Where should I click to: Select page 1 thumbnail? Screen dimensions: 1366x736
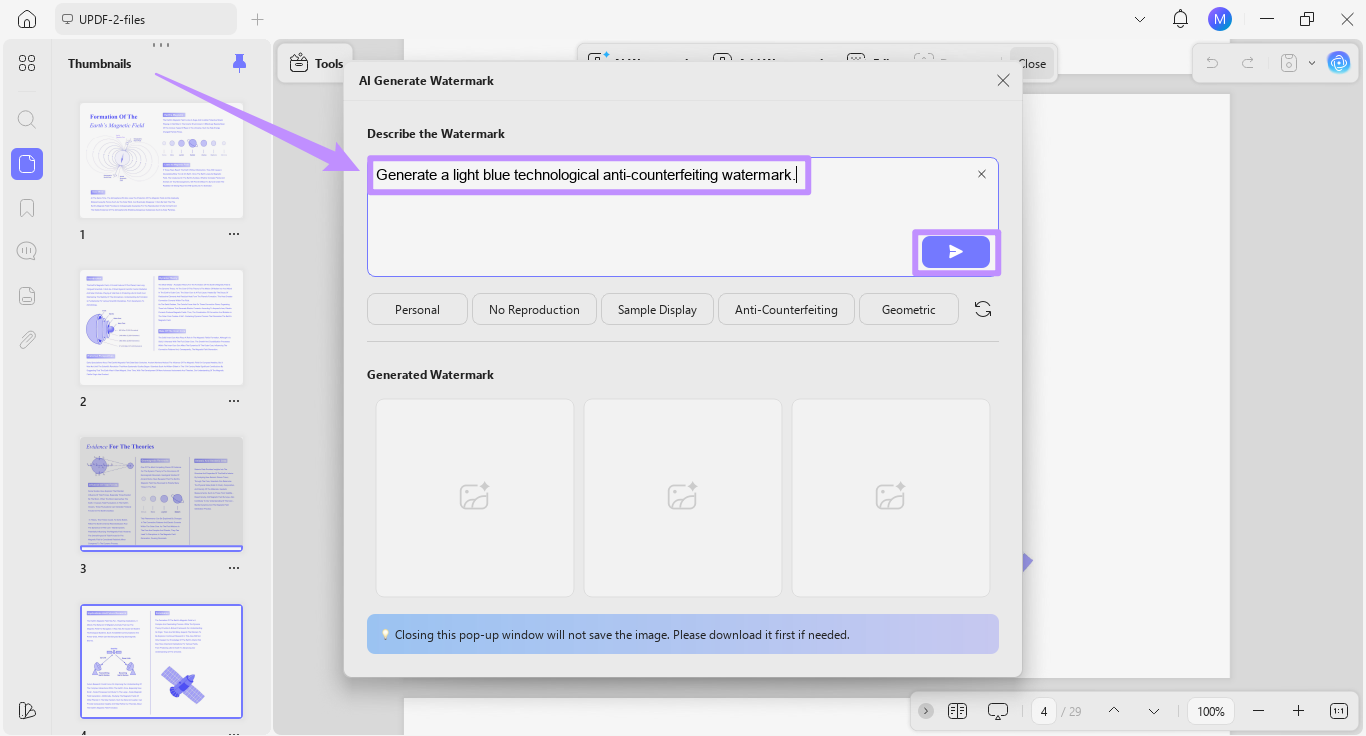(x=161, y=160)
